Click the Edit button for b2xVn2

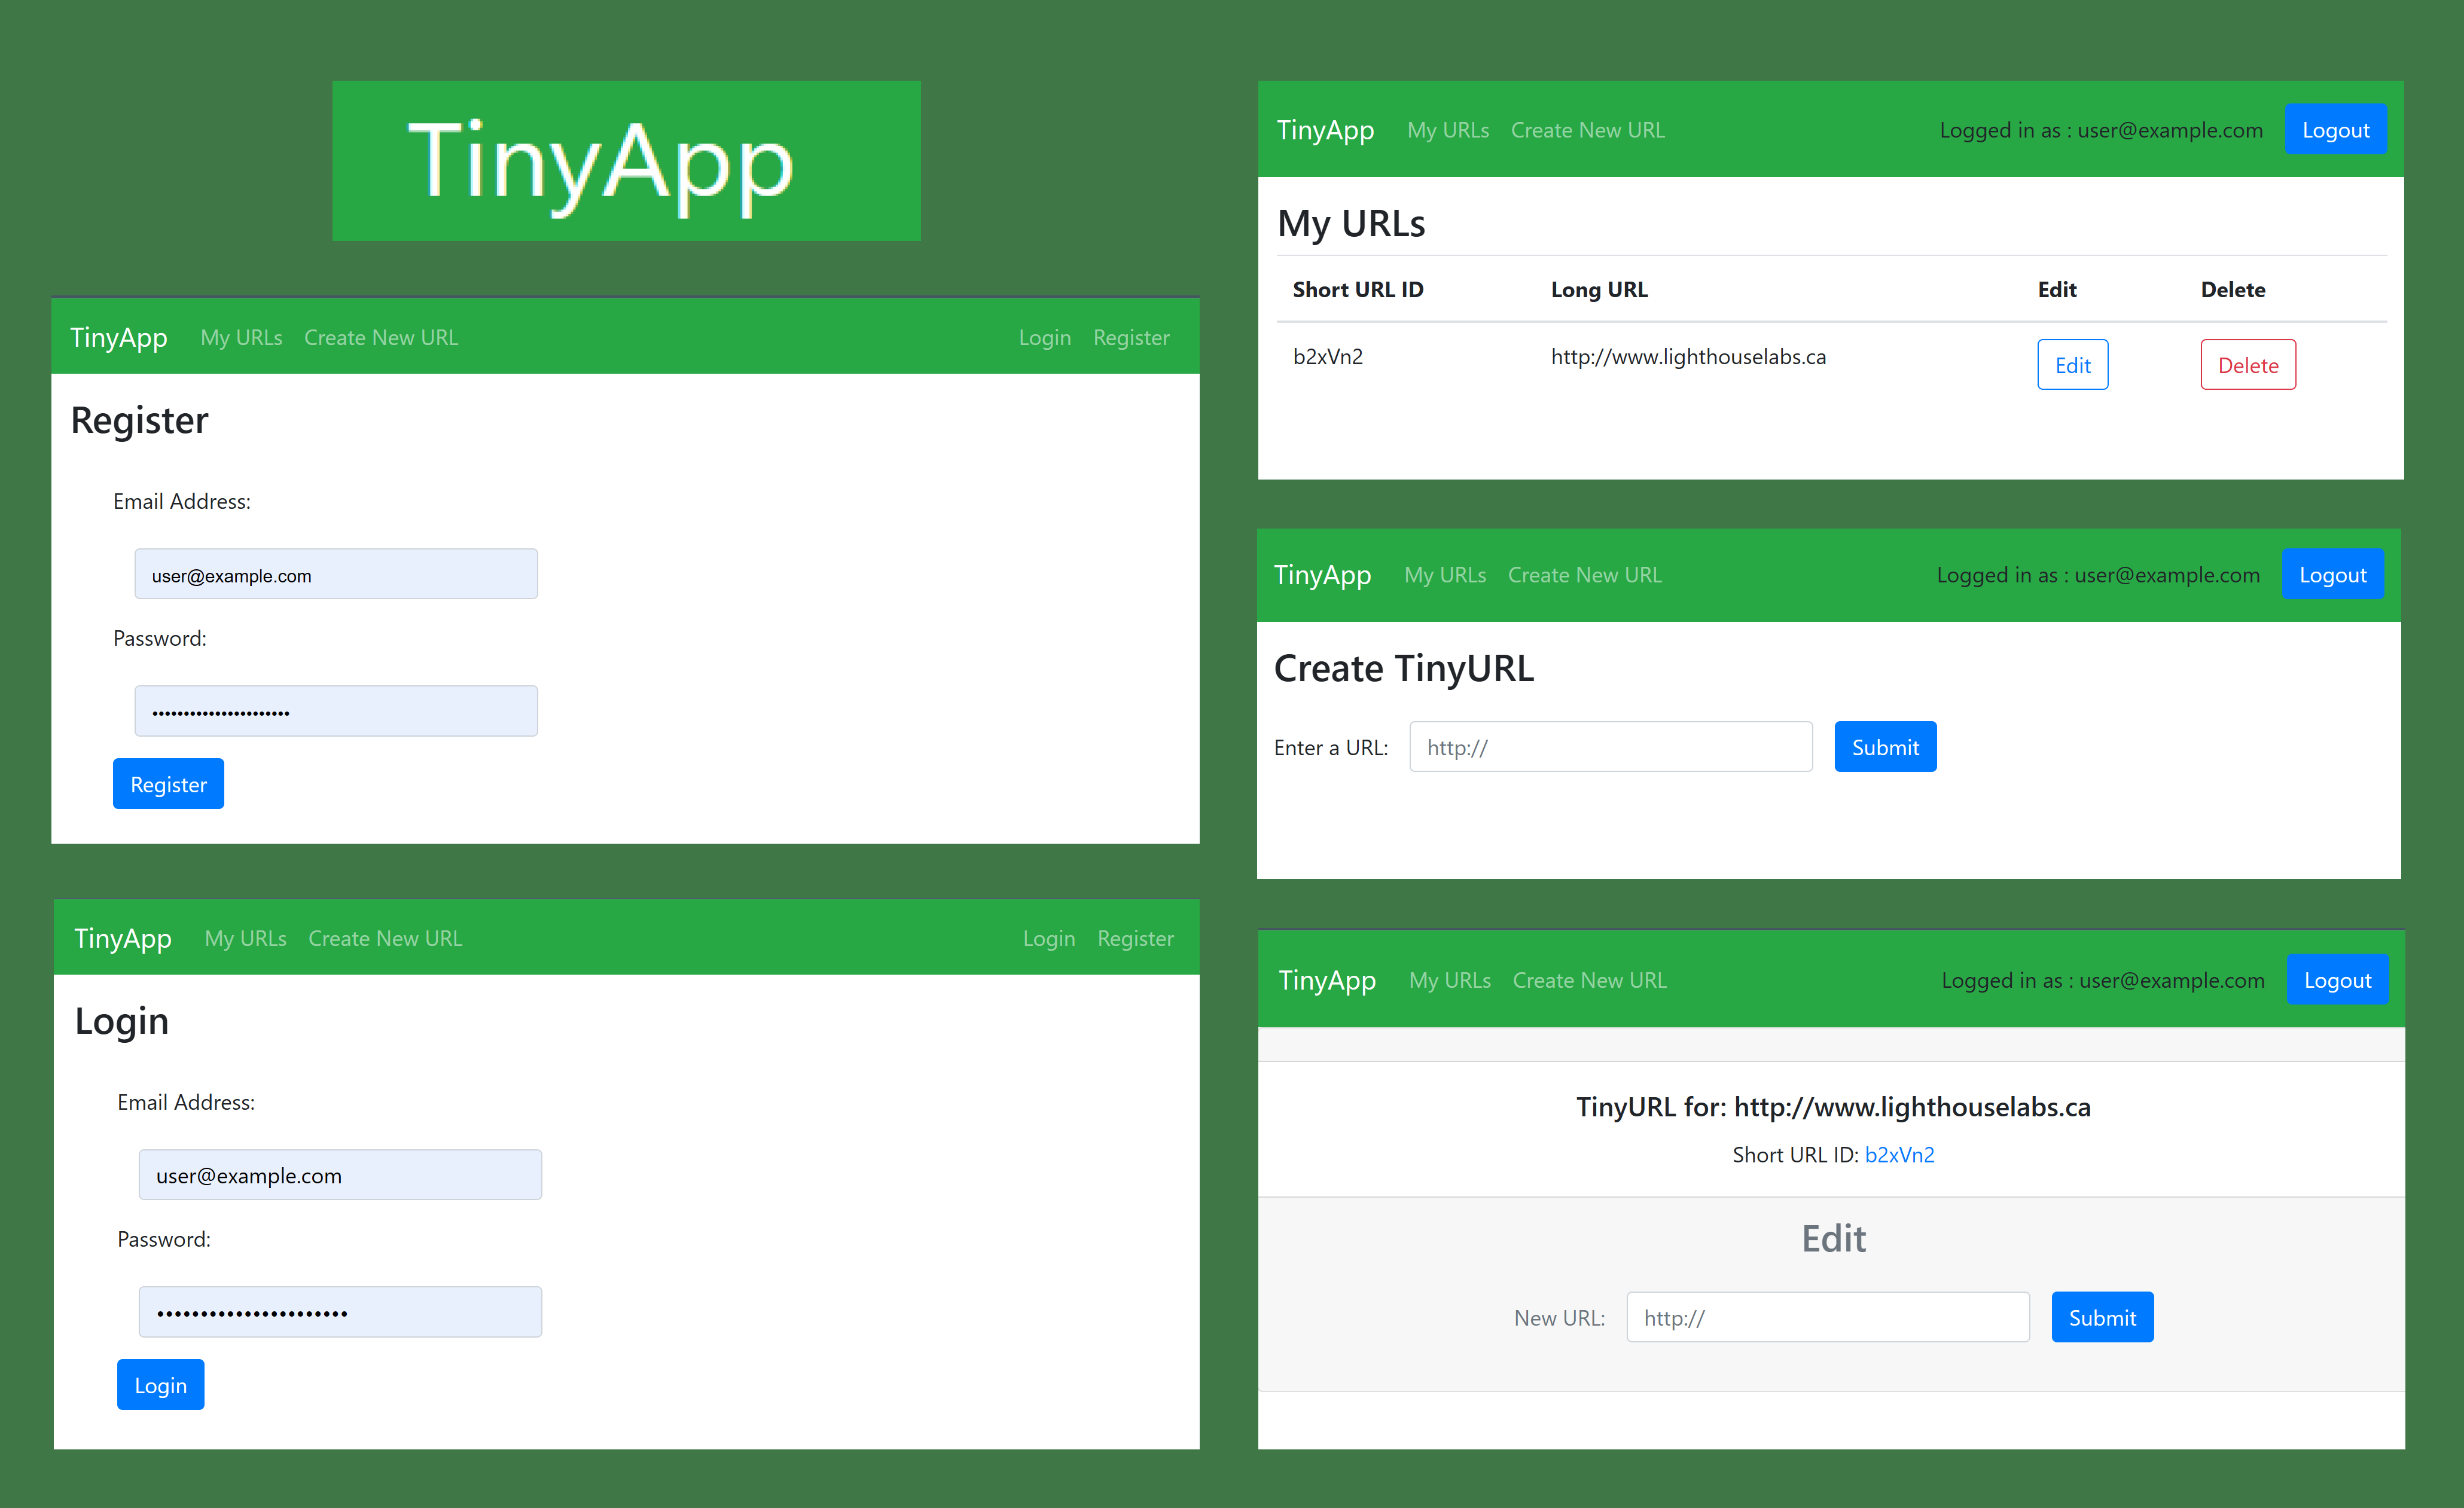point(2070,364)
